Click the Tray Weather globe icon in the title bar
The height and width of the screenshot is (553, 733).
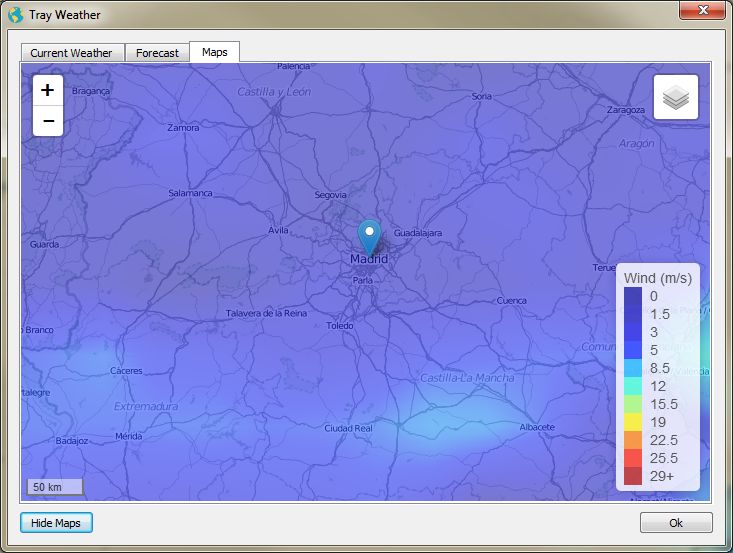15,15
